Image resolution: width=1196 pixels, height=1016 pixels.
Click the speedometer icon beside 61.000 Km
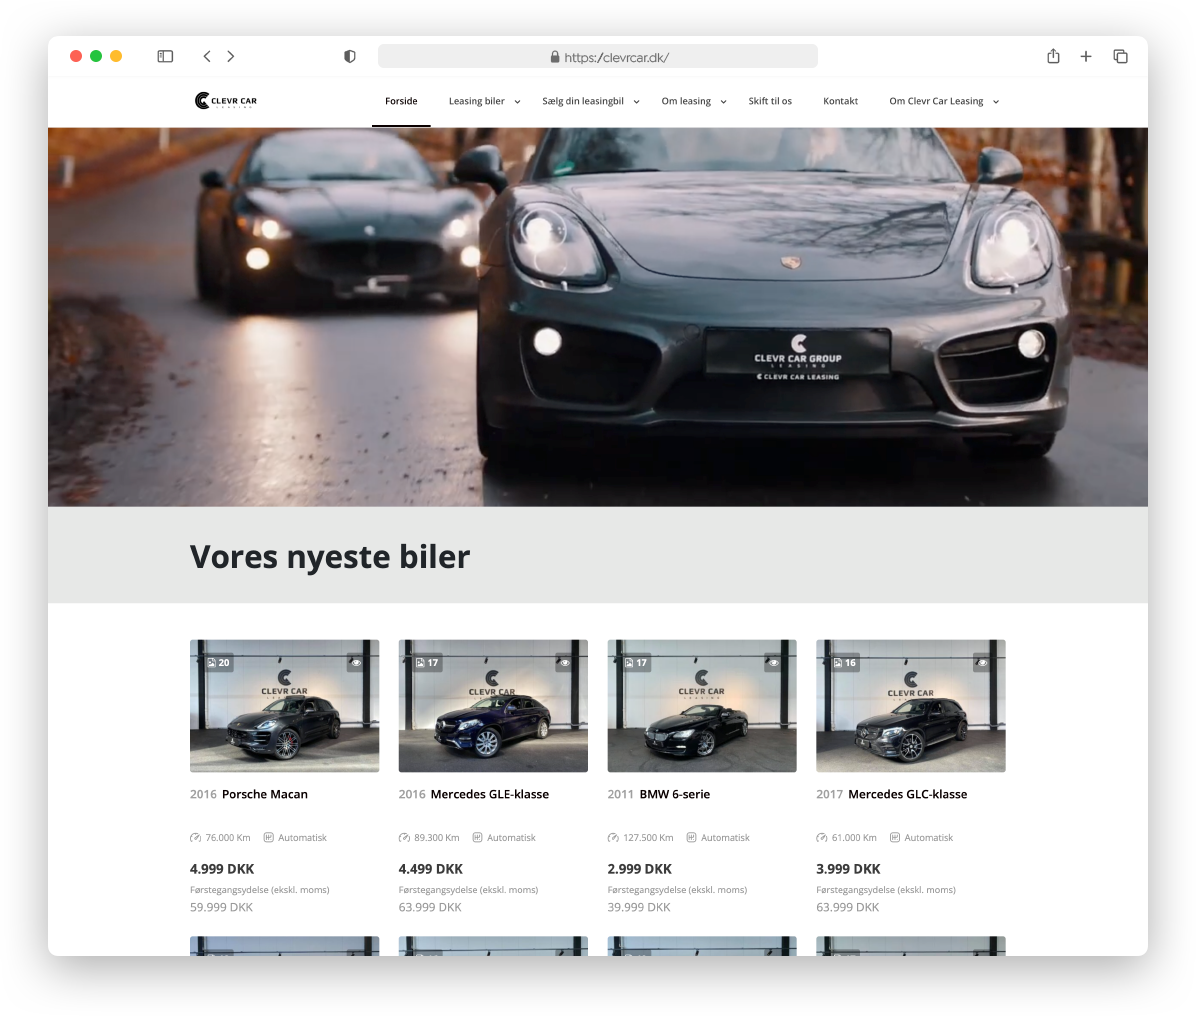point(821,838)
